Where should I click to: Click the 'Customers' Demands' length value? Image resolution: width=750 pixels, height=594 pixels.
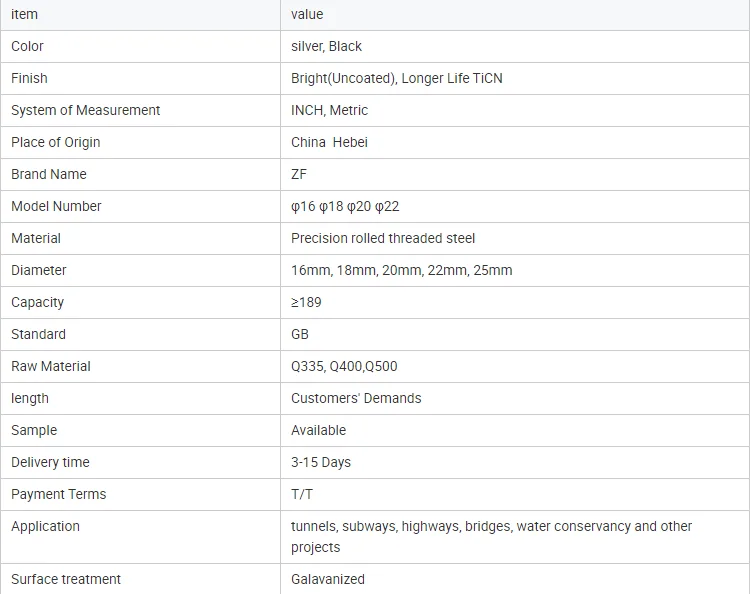(356, 398)
